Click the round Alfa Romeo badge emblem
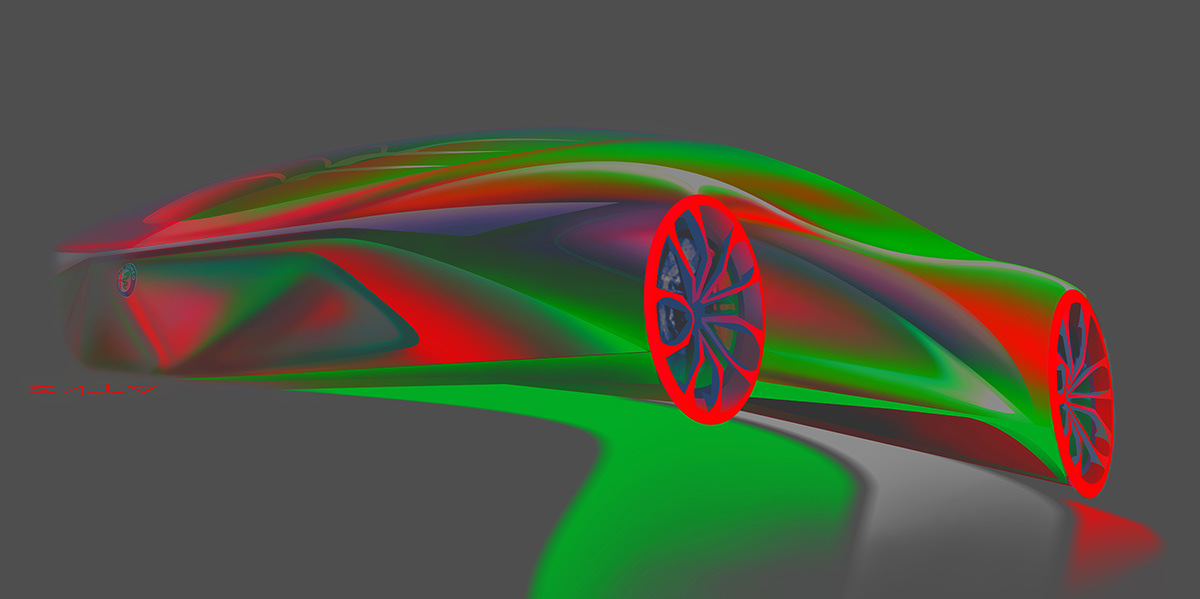The image size is (1200, 599). pyautogui.click(x=128, y=279)
